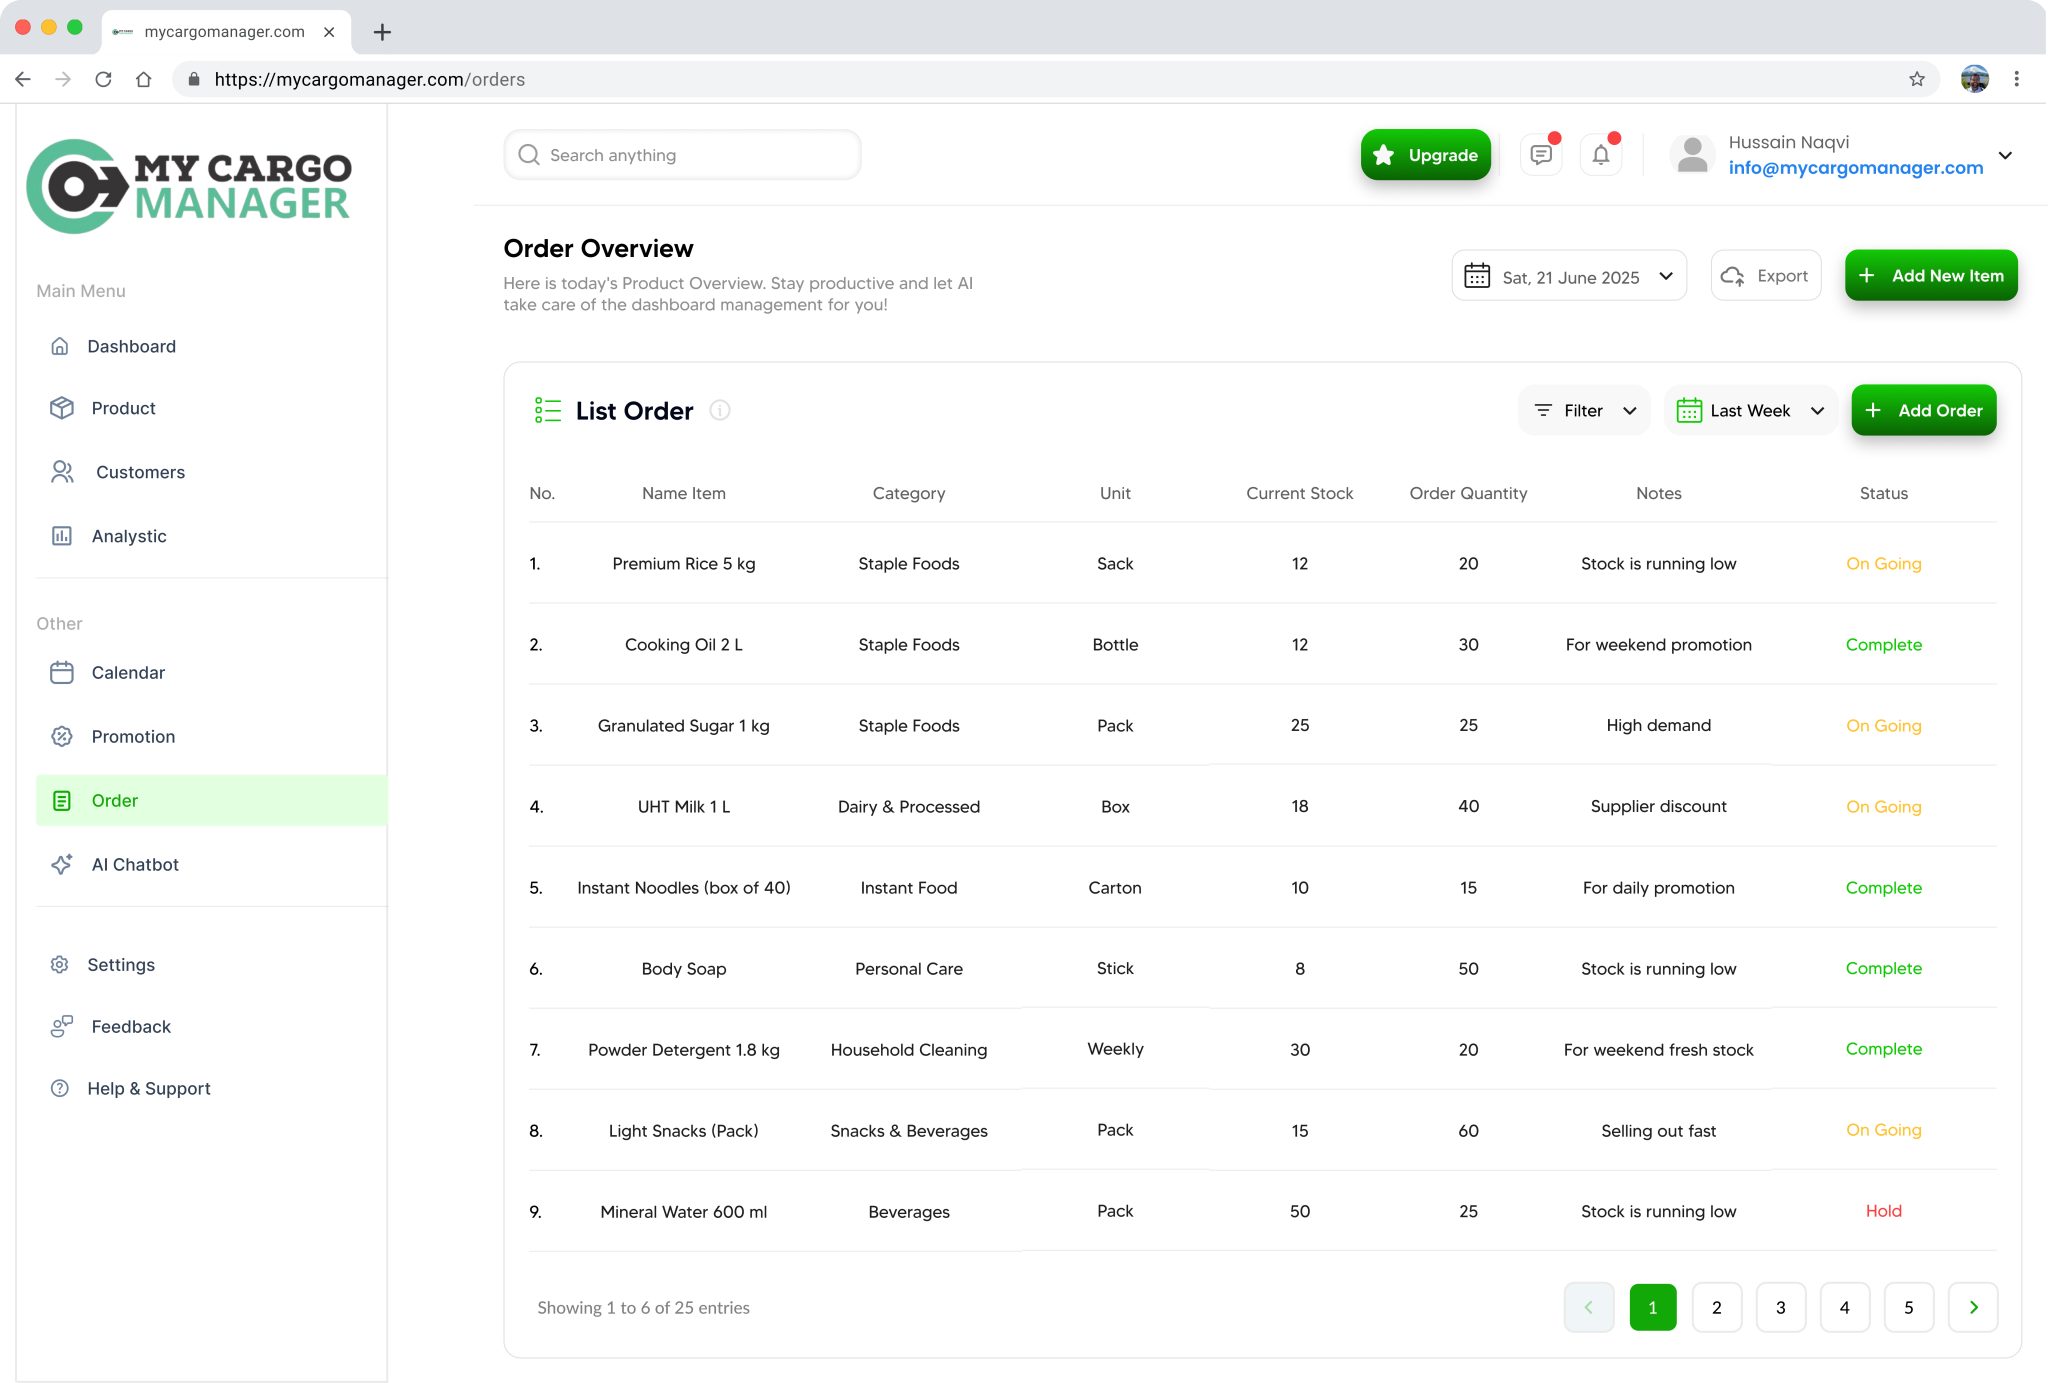Screen dimensions: 2048x1383
Task: Open Customers in the sidebar
Action: (140, 472)
